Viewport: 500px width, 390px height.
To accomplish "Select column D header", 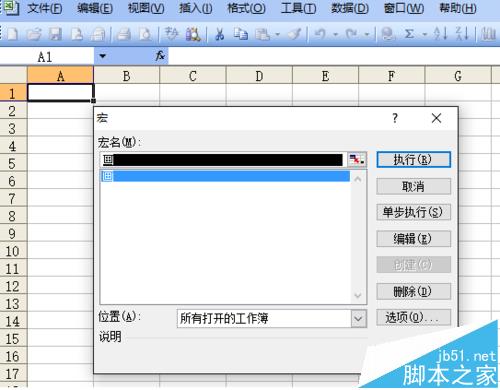I will pos(259,75).
